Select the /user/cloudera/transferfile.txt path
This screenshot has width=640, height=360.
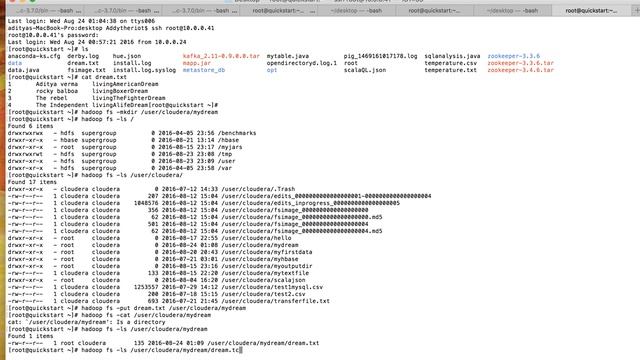[x=276, y=301]
